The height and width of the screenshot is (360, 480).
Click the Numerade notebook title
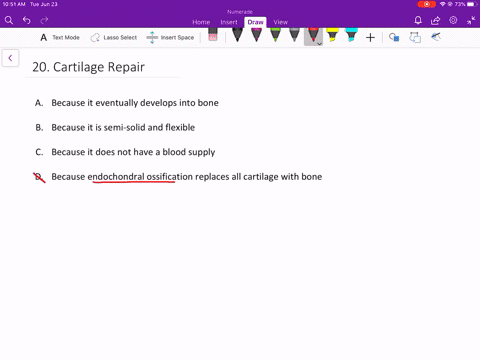point(240,12)
